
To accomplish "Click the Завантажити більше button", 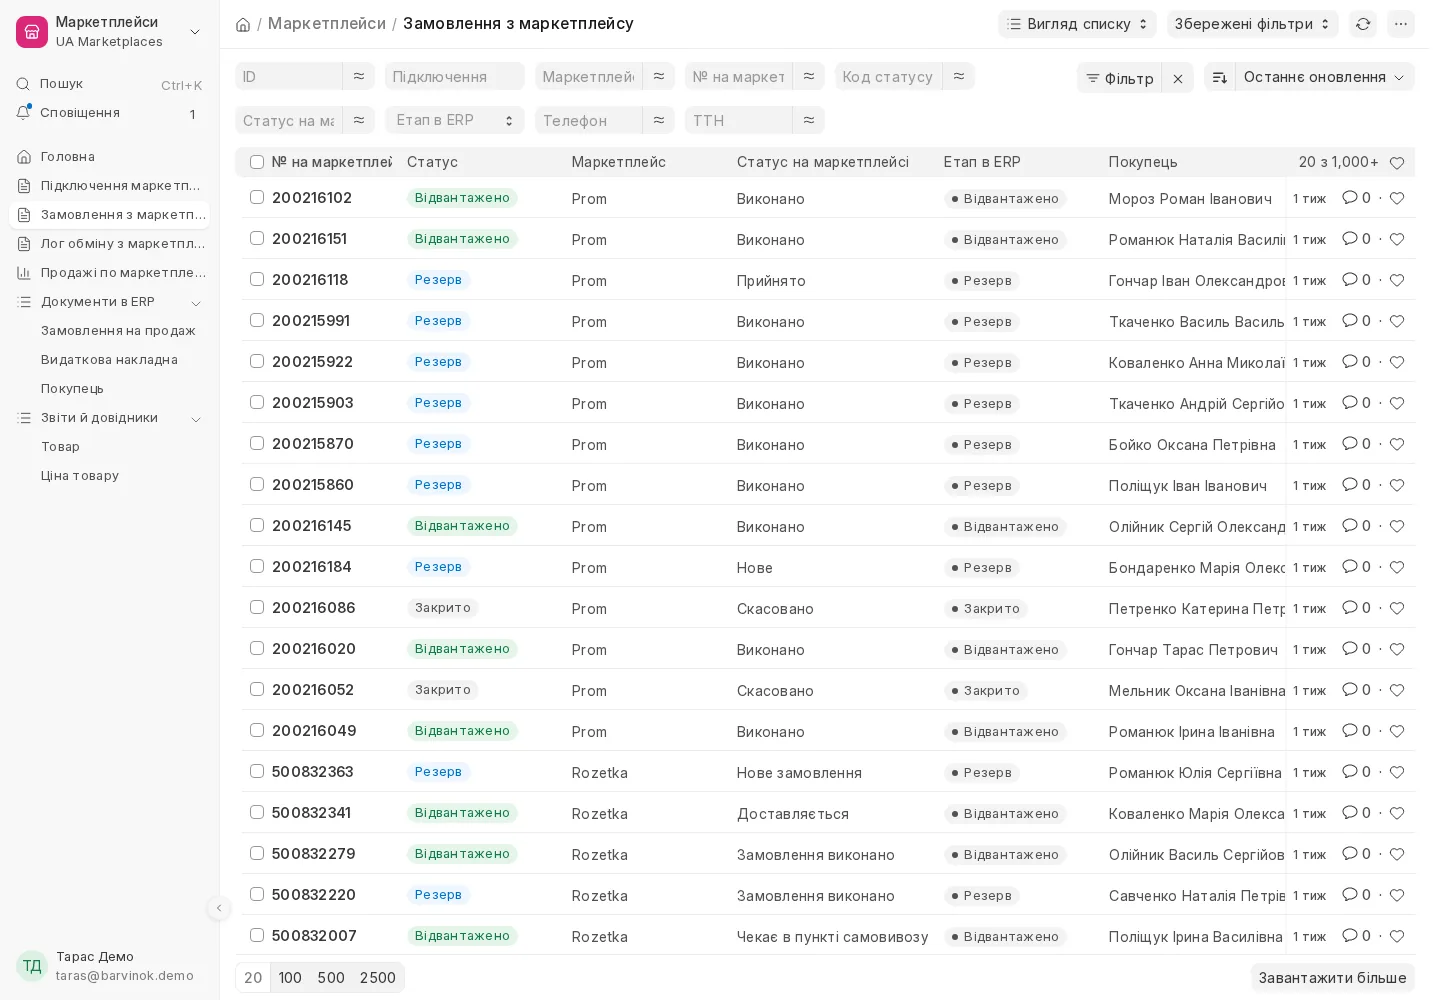I will coord(1332,977).
